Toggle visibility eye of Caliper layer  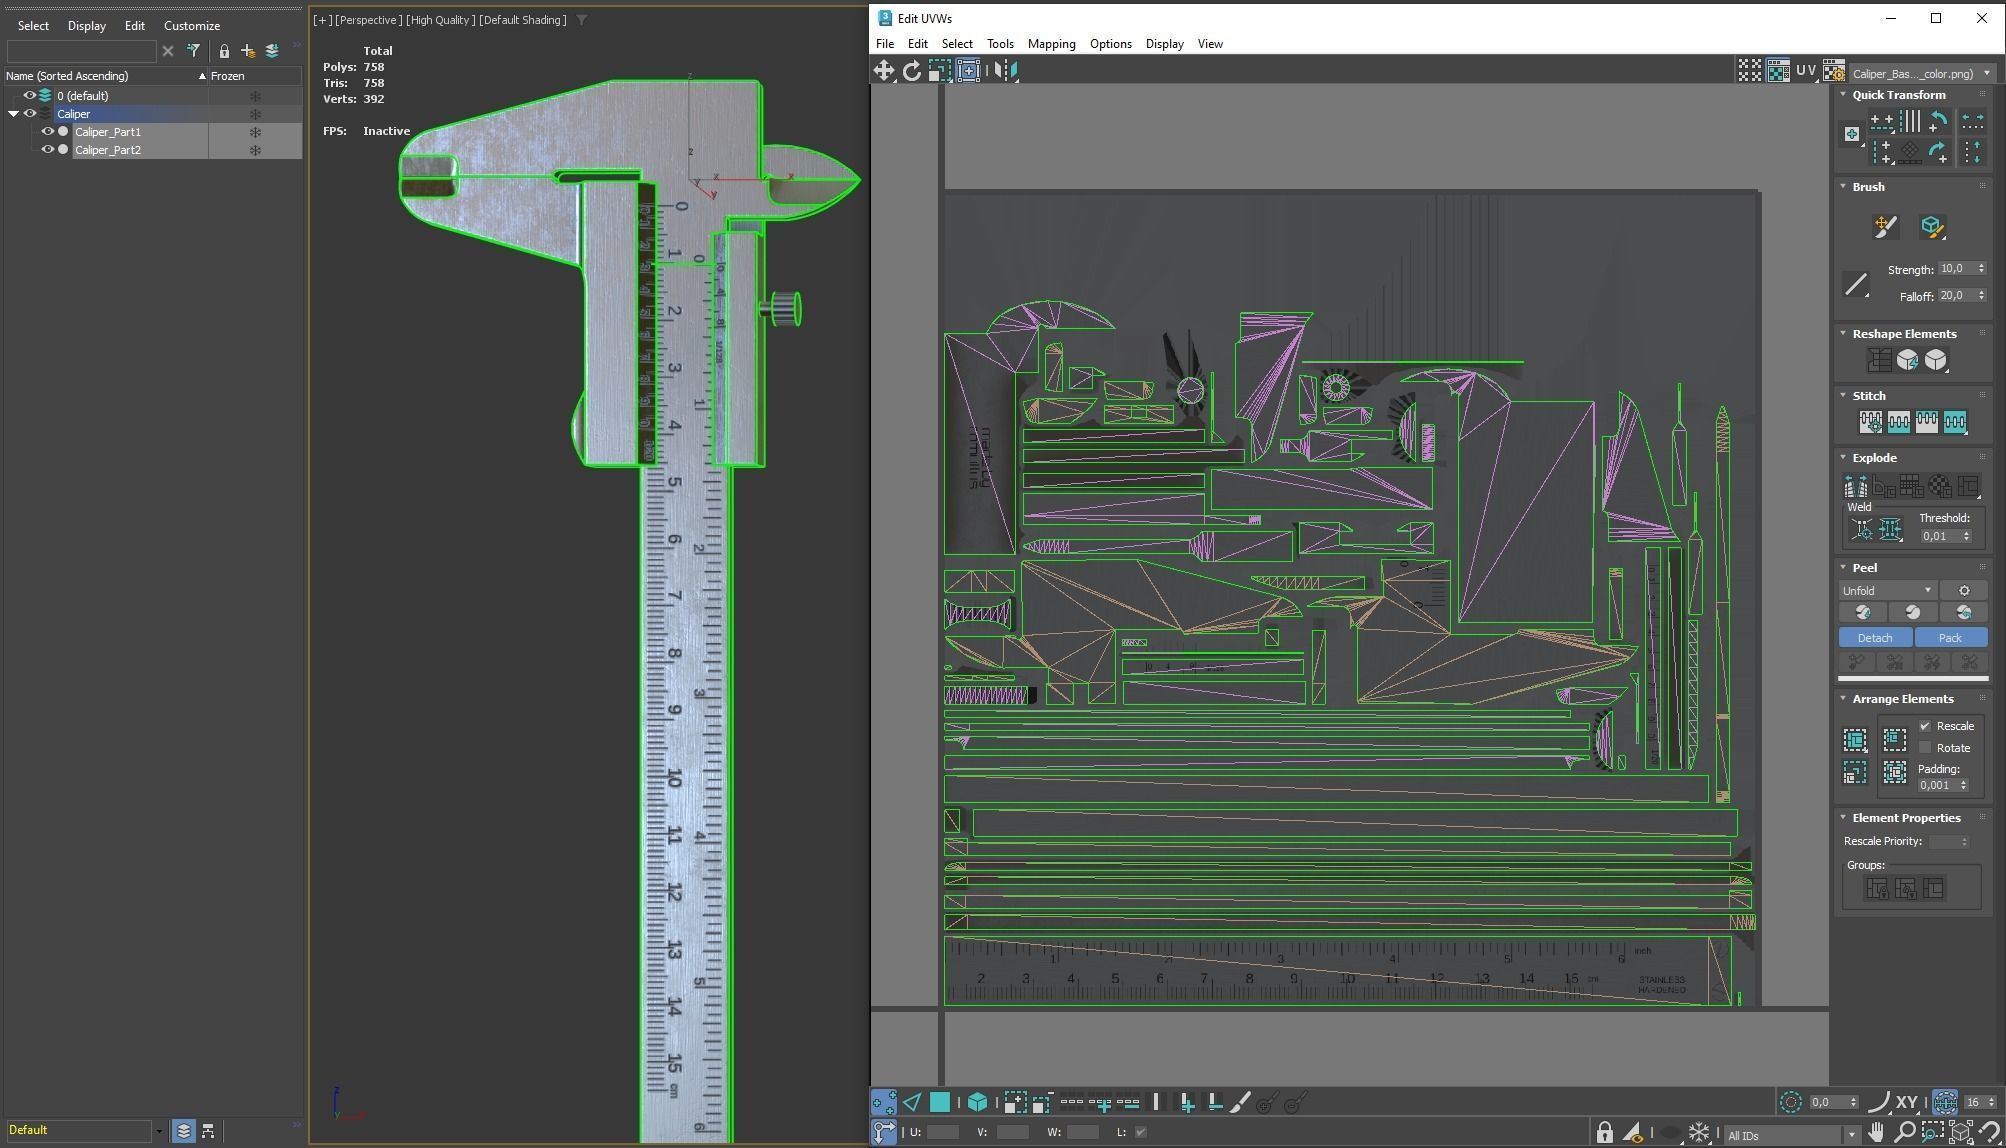29,114
